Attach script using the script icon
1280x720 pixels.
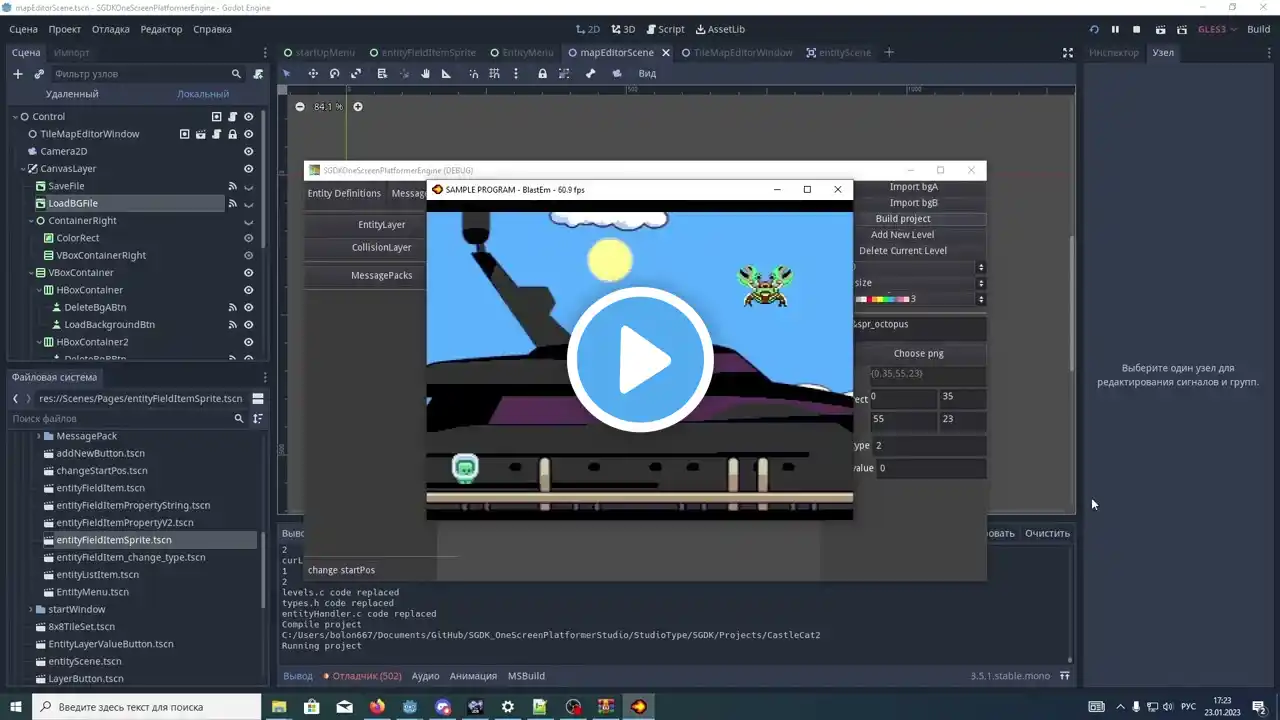point(258,74)
